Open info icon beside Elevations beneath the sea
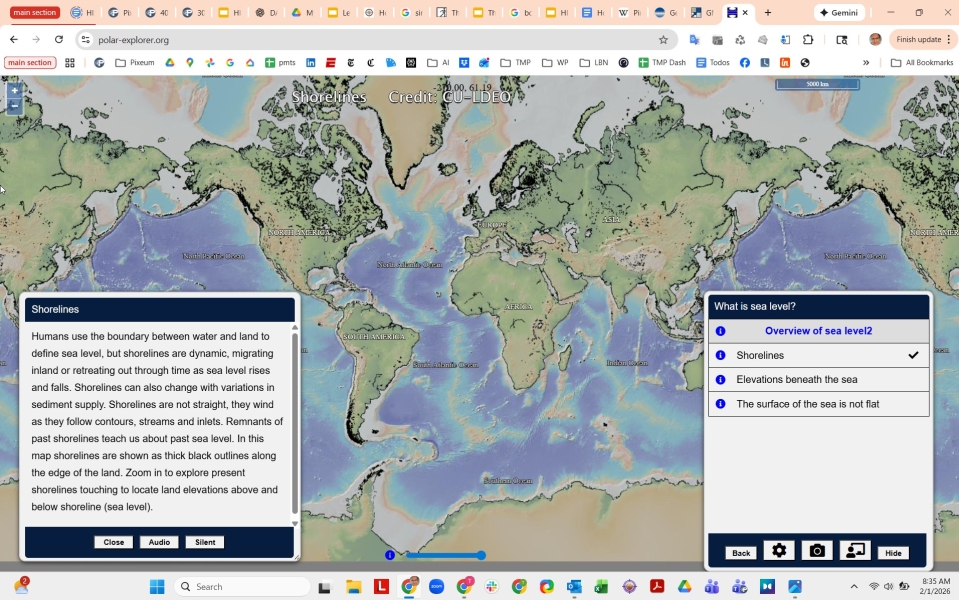The image size is (959, 600). (x=720, y=380)
